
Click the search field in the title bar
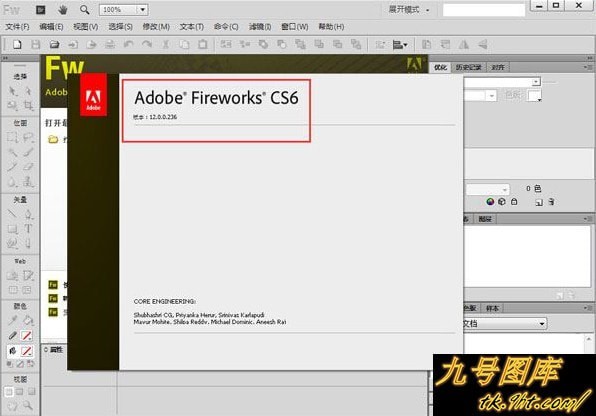pos(484,10)
